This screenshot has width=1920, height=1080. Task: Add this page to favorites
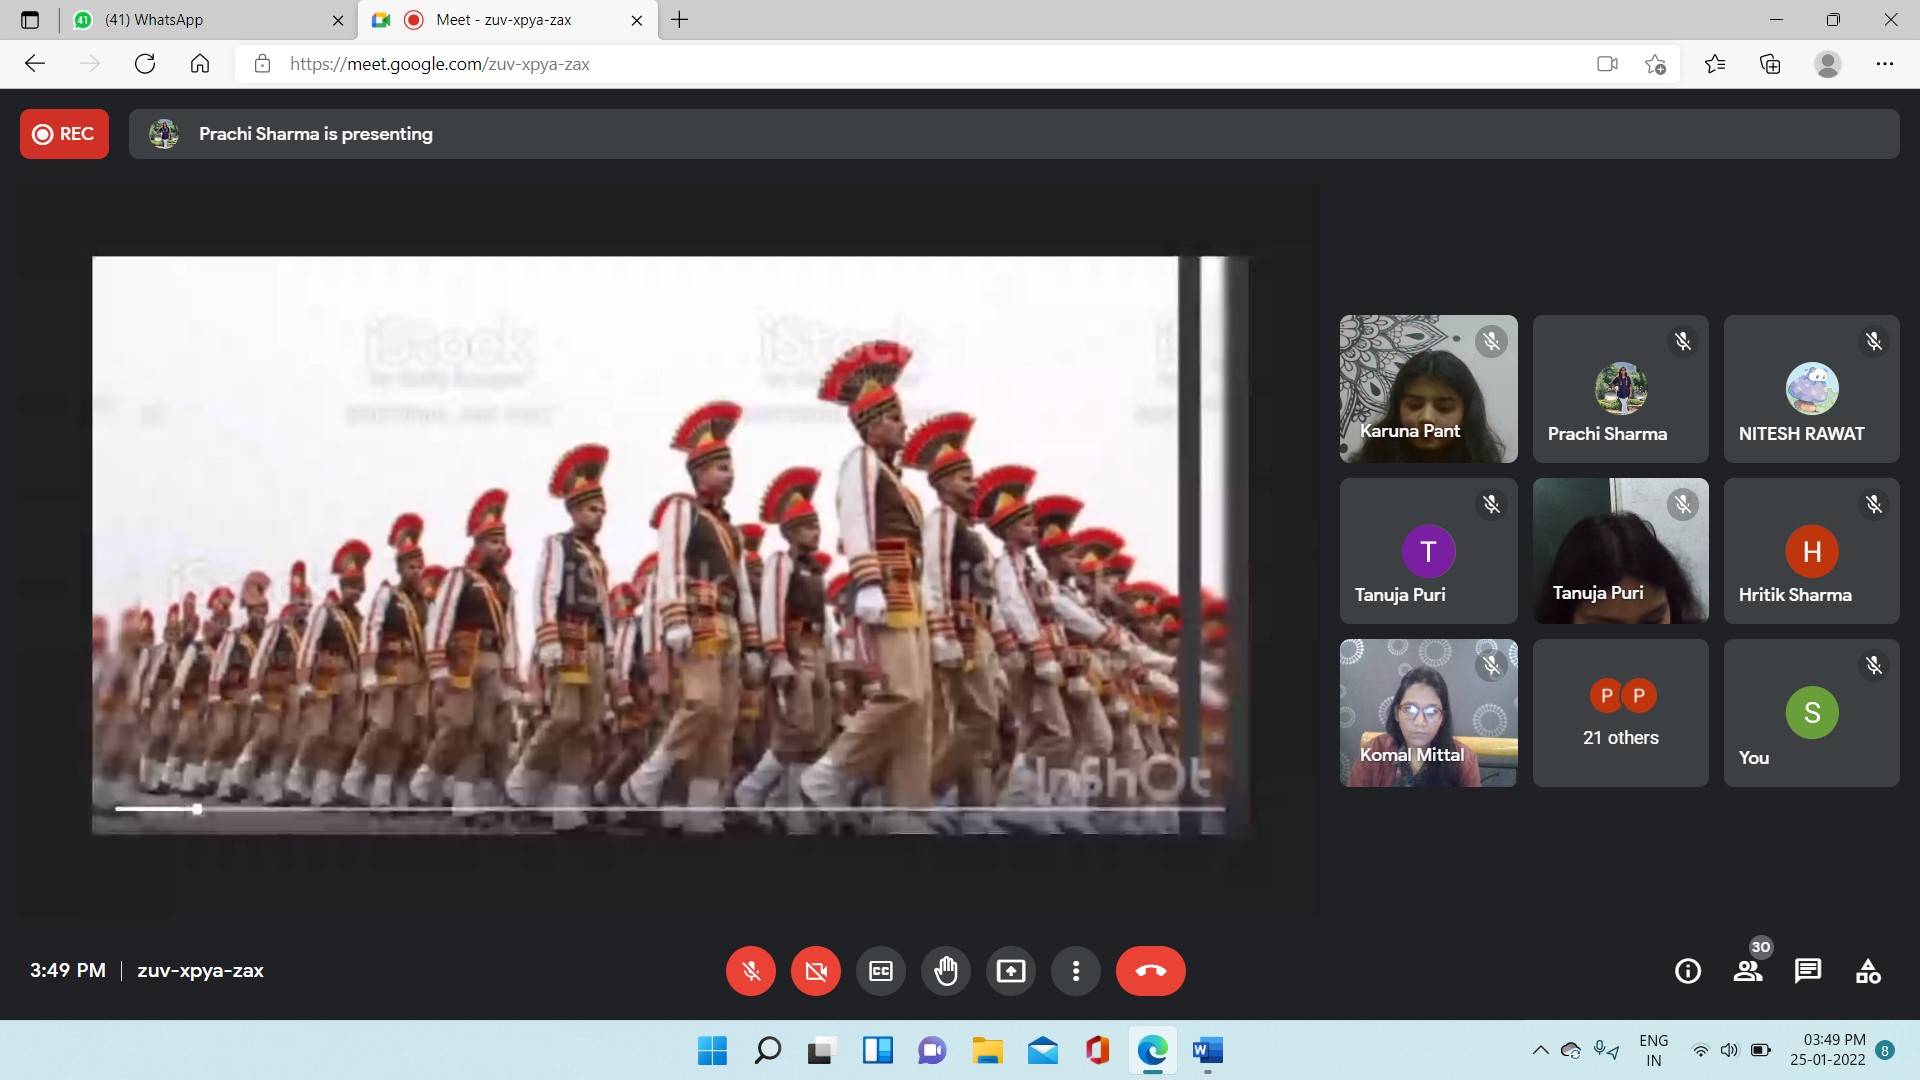(1655, 64)
